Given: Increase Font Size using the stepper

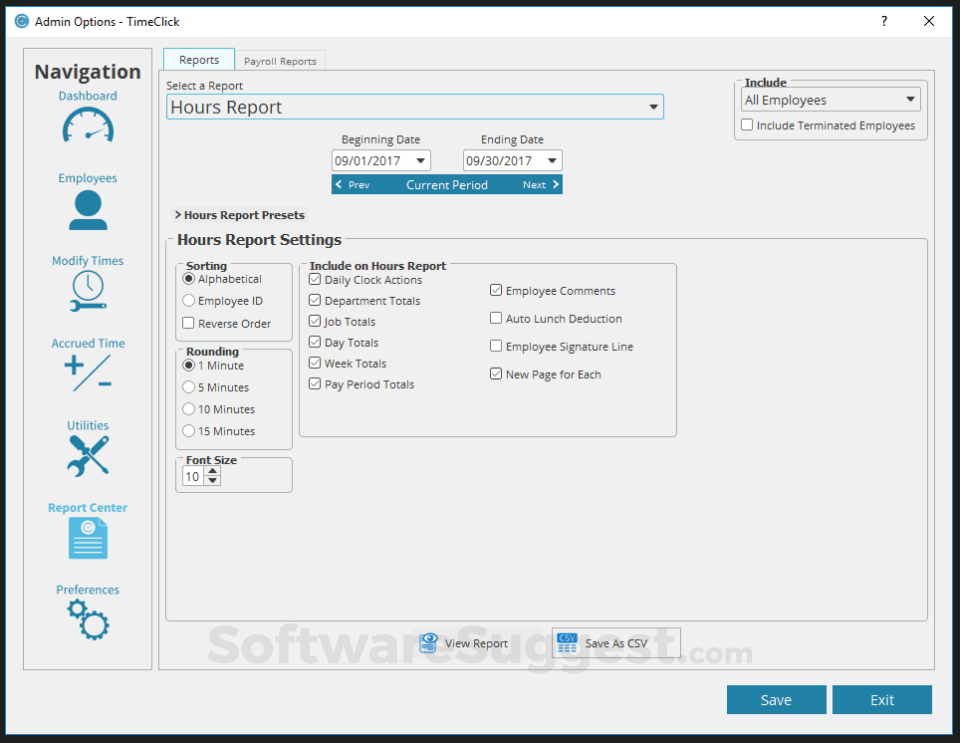Looking at the screenshot, I should (214, 470).
